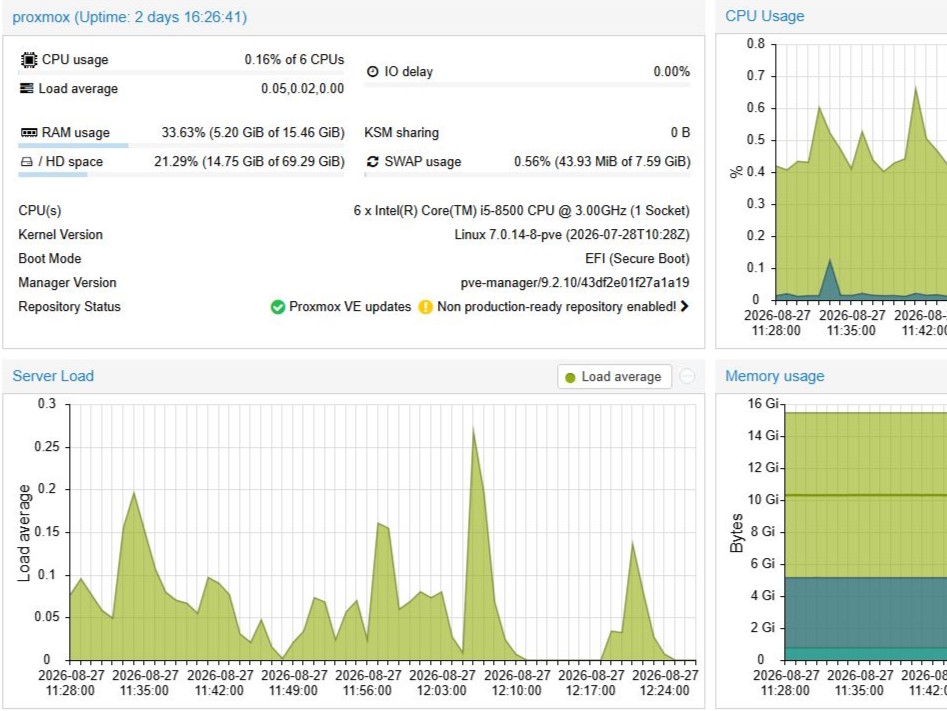
Task: Click the HD space drive icon
Action: (x=27, y=162)
